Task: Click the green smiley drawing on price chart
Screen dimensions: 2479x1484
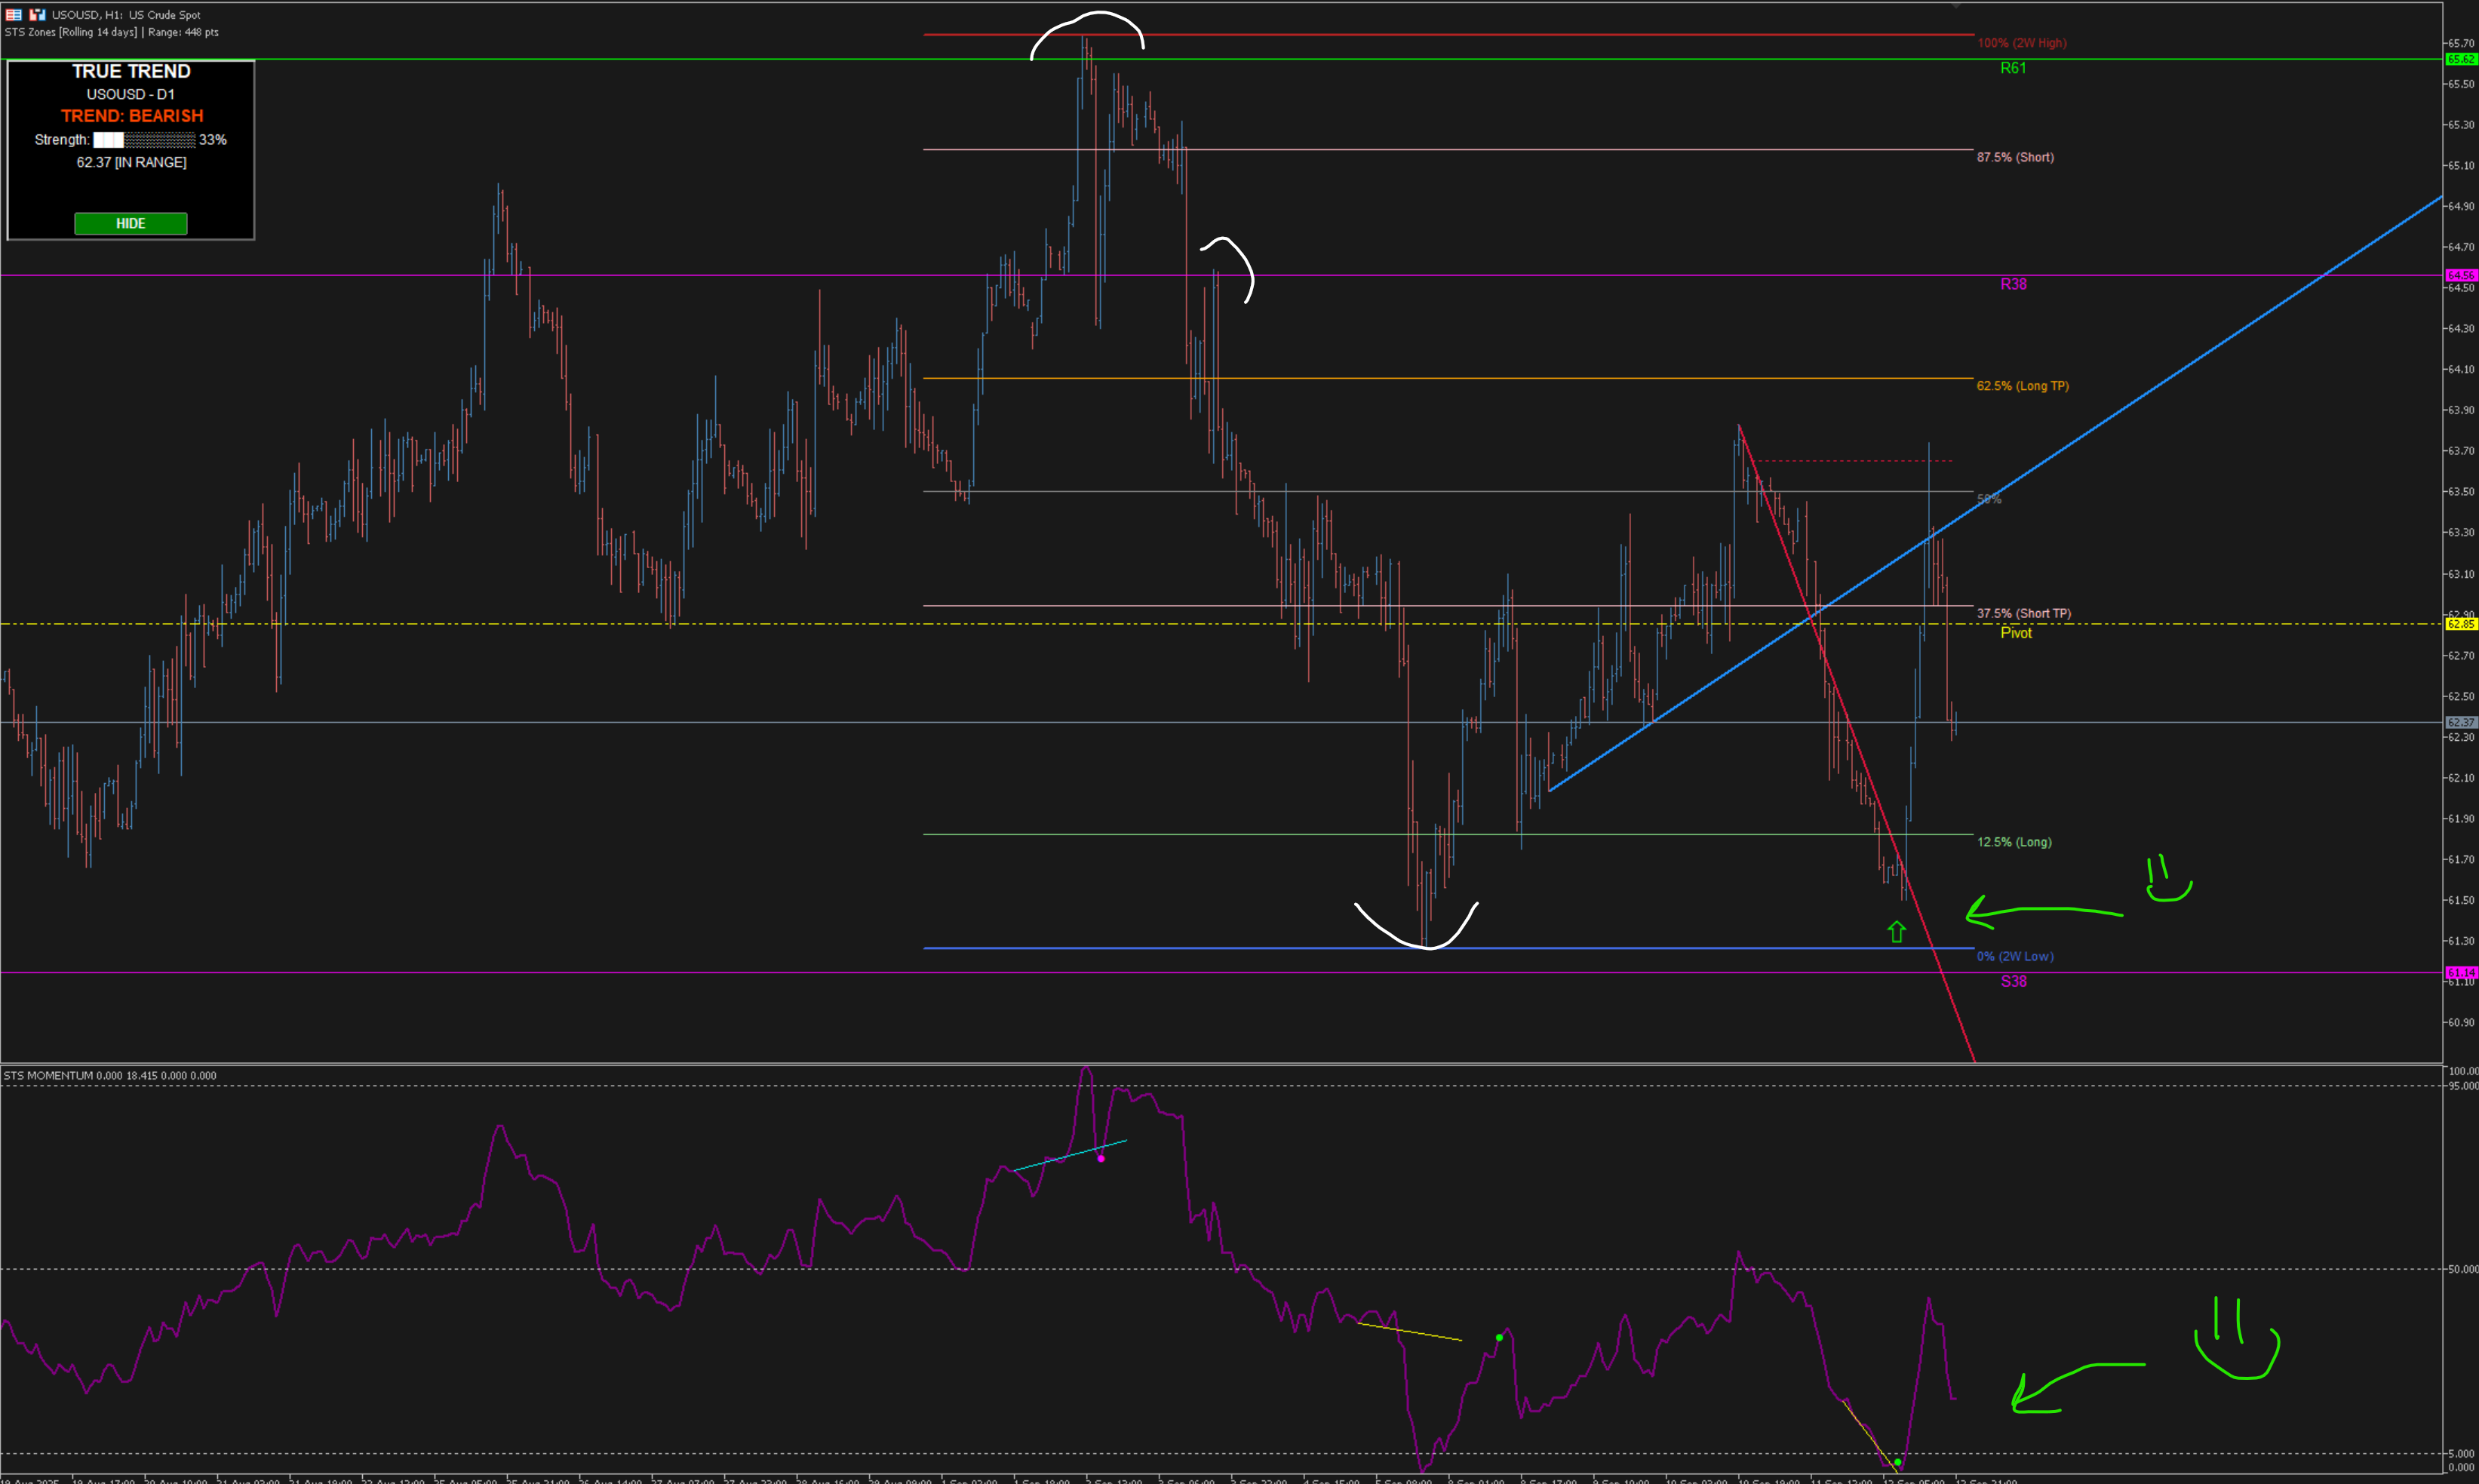Action: (x=2168, y=880)
